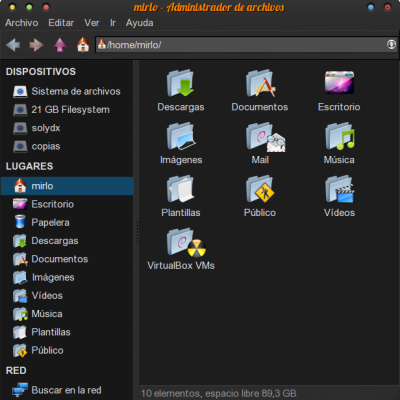
Task: Go forward with the right arrow button
Action: click(x=36, y=45)
